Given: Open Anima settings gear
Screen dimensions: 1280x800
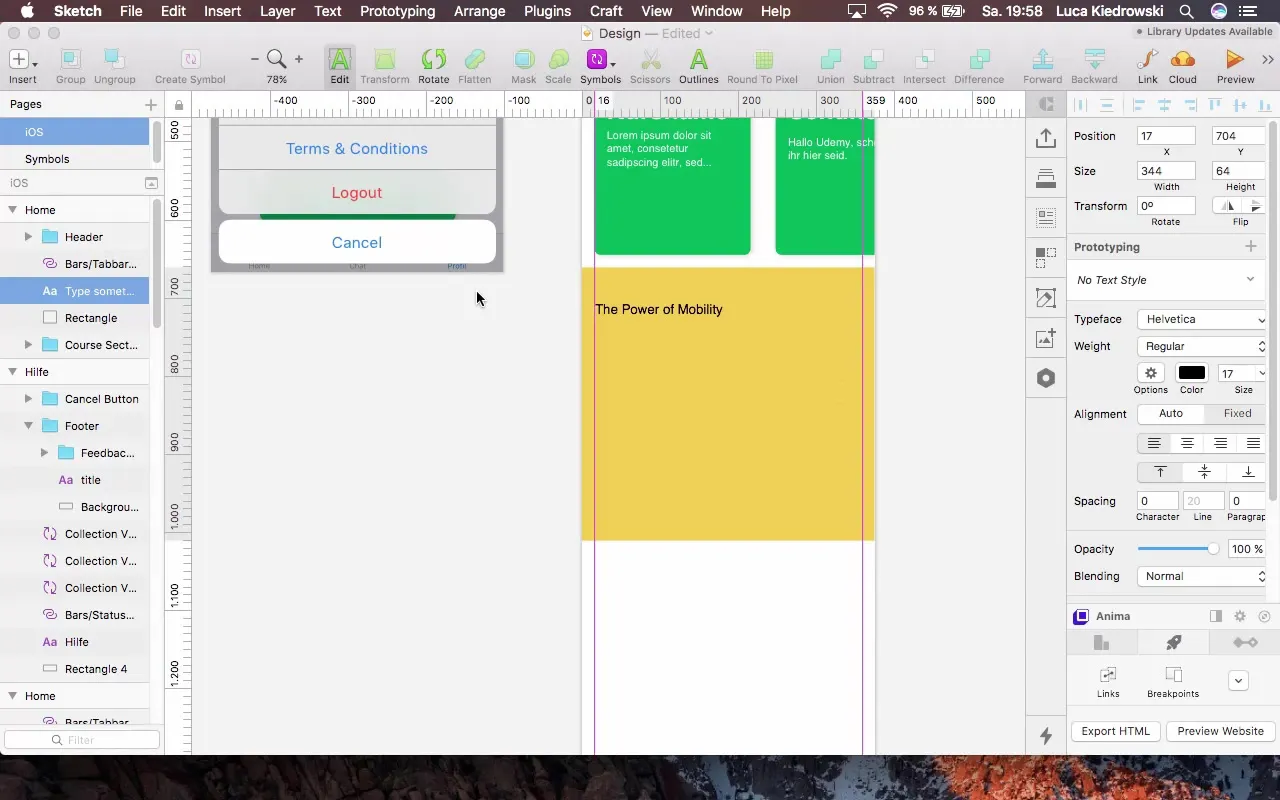Looking at the screenshot, I should pyautogui.click(x=1240, y=617).
